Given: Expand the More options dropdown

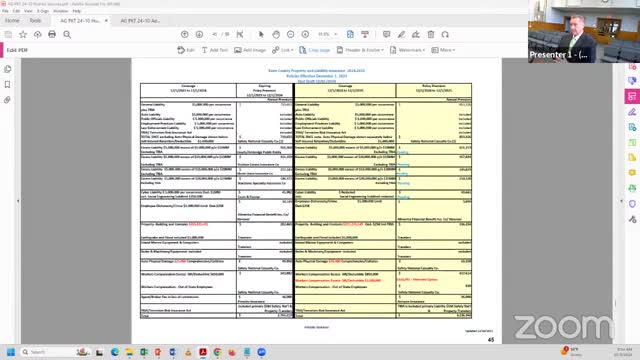Looking at the screenshot, I should click(x=443, y=50).
